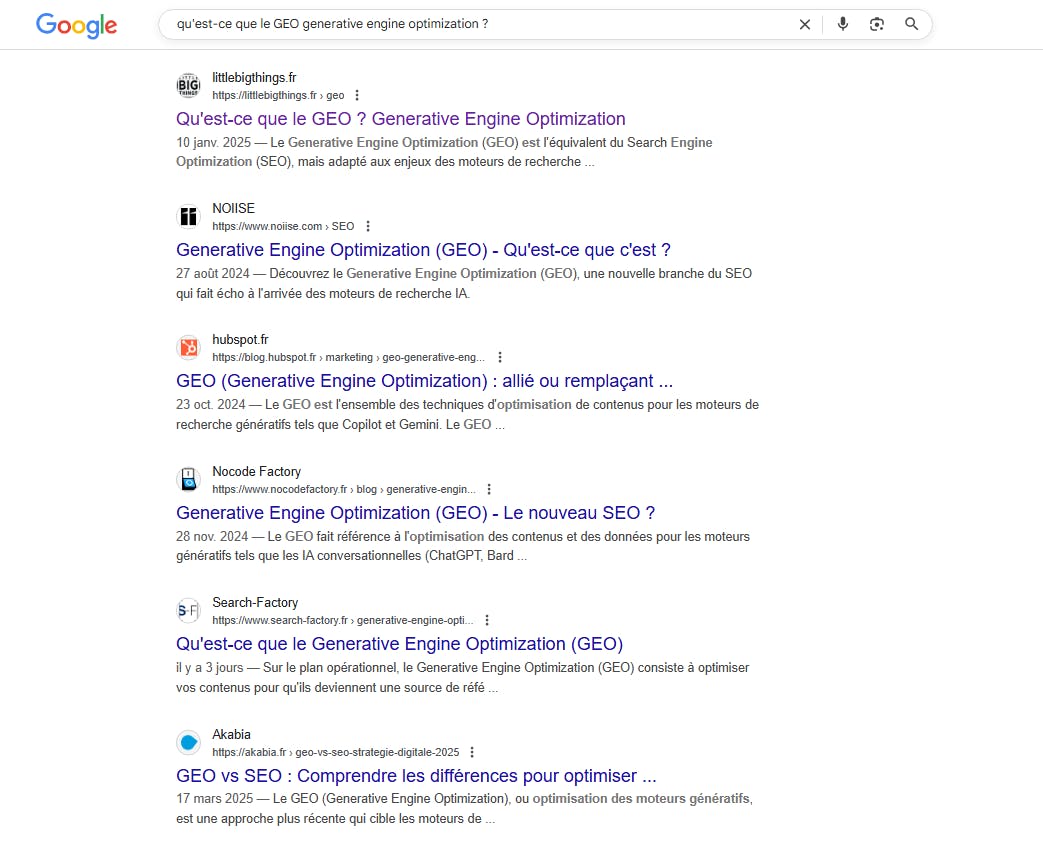The image size is (1043, 858).
Task: Open the three-dot menu for hubspot.fr result
Action: 500,357
